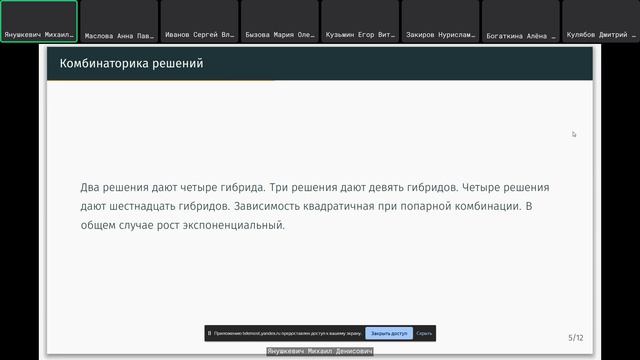Viewport: 640px width, 360px height.
Task: Select Кулябов Дмитрий participant tile
Action: click(601, 21)
